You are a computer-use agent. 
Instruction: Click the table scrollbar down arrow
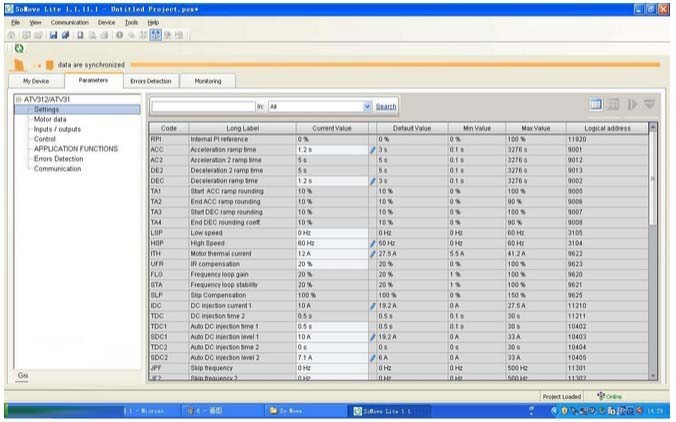tap(652, 376)
